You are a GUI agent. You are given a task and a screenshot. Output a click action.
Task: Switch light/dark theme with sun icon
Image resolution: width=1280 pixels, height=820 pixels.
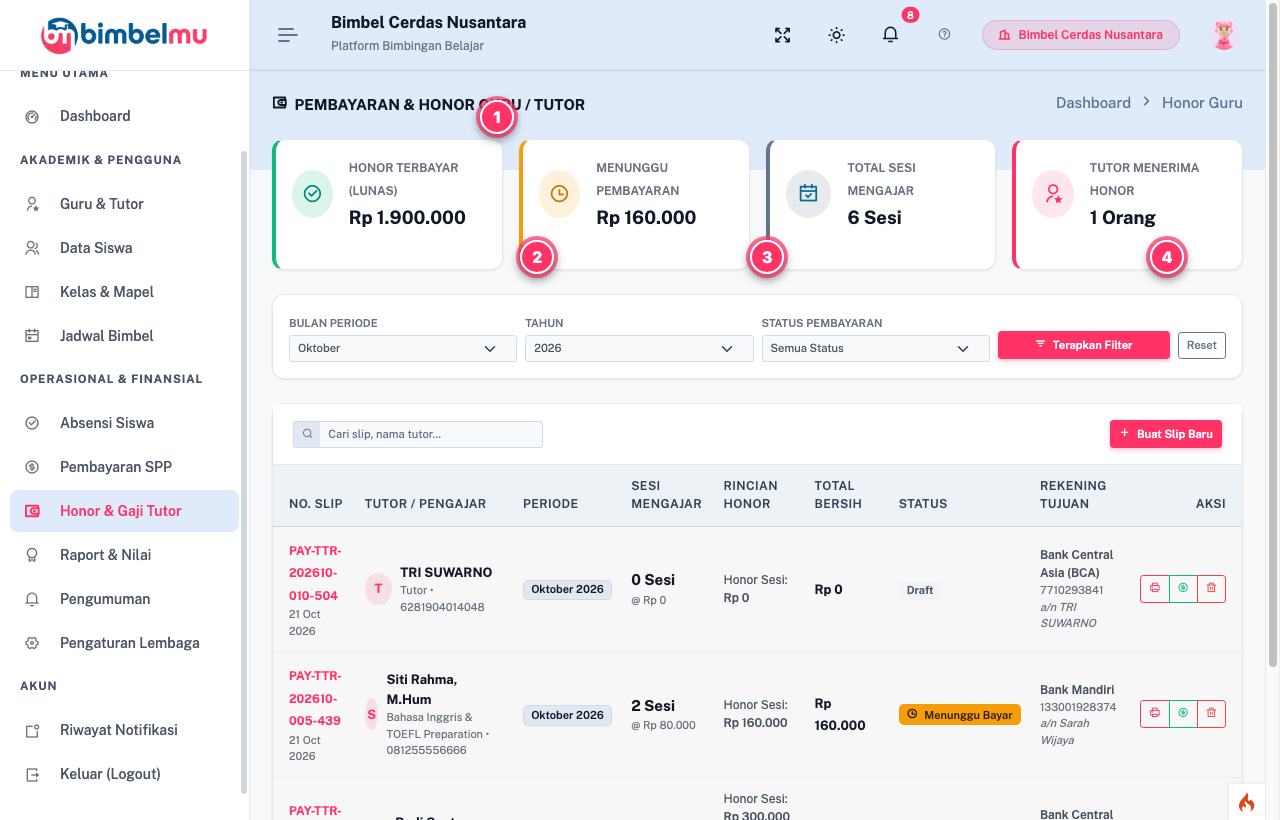click(837, 35)
